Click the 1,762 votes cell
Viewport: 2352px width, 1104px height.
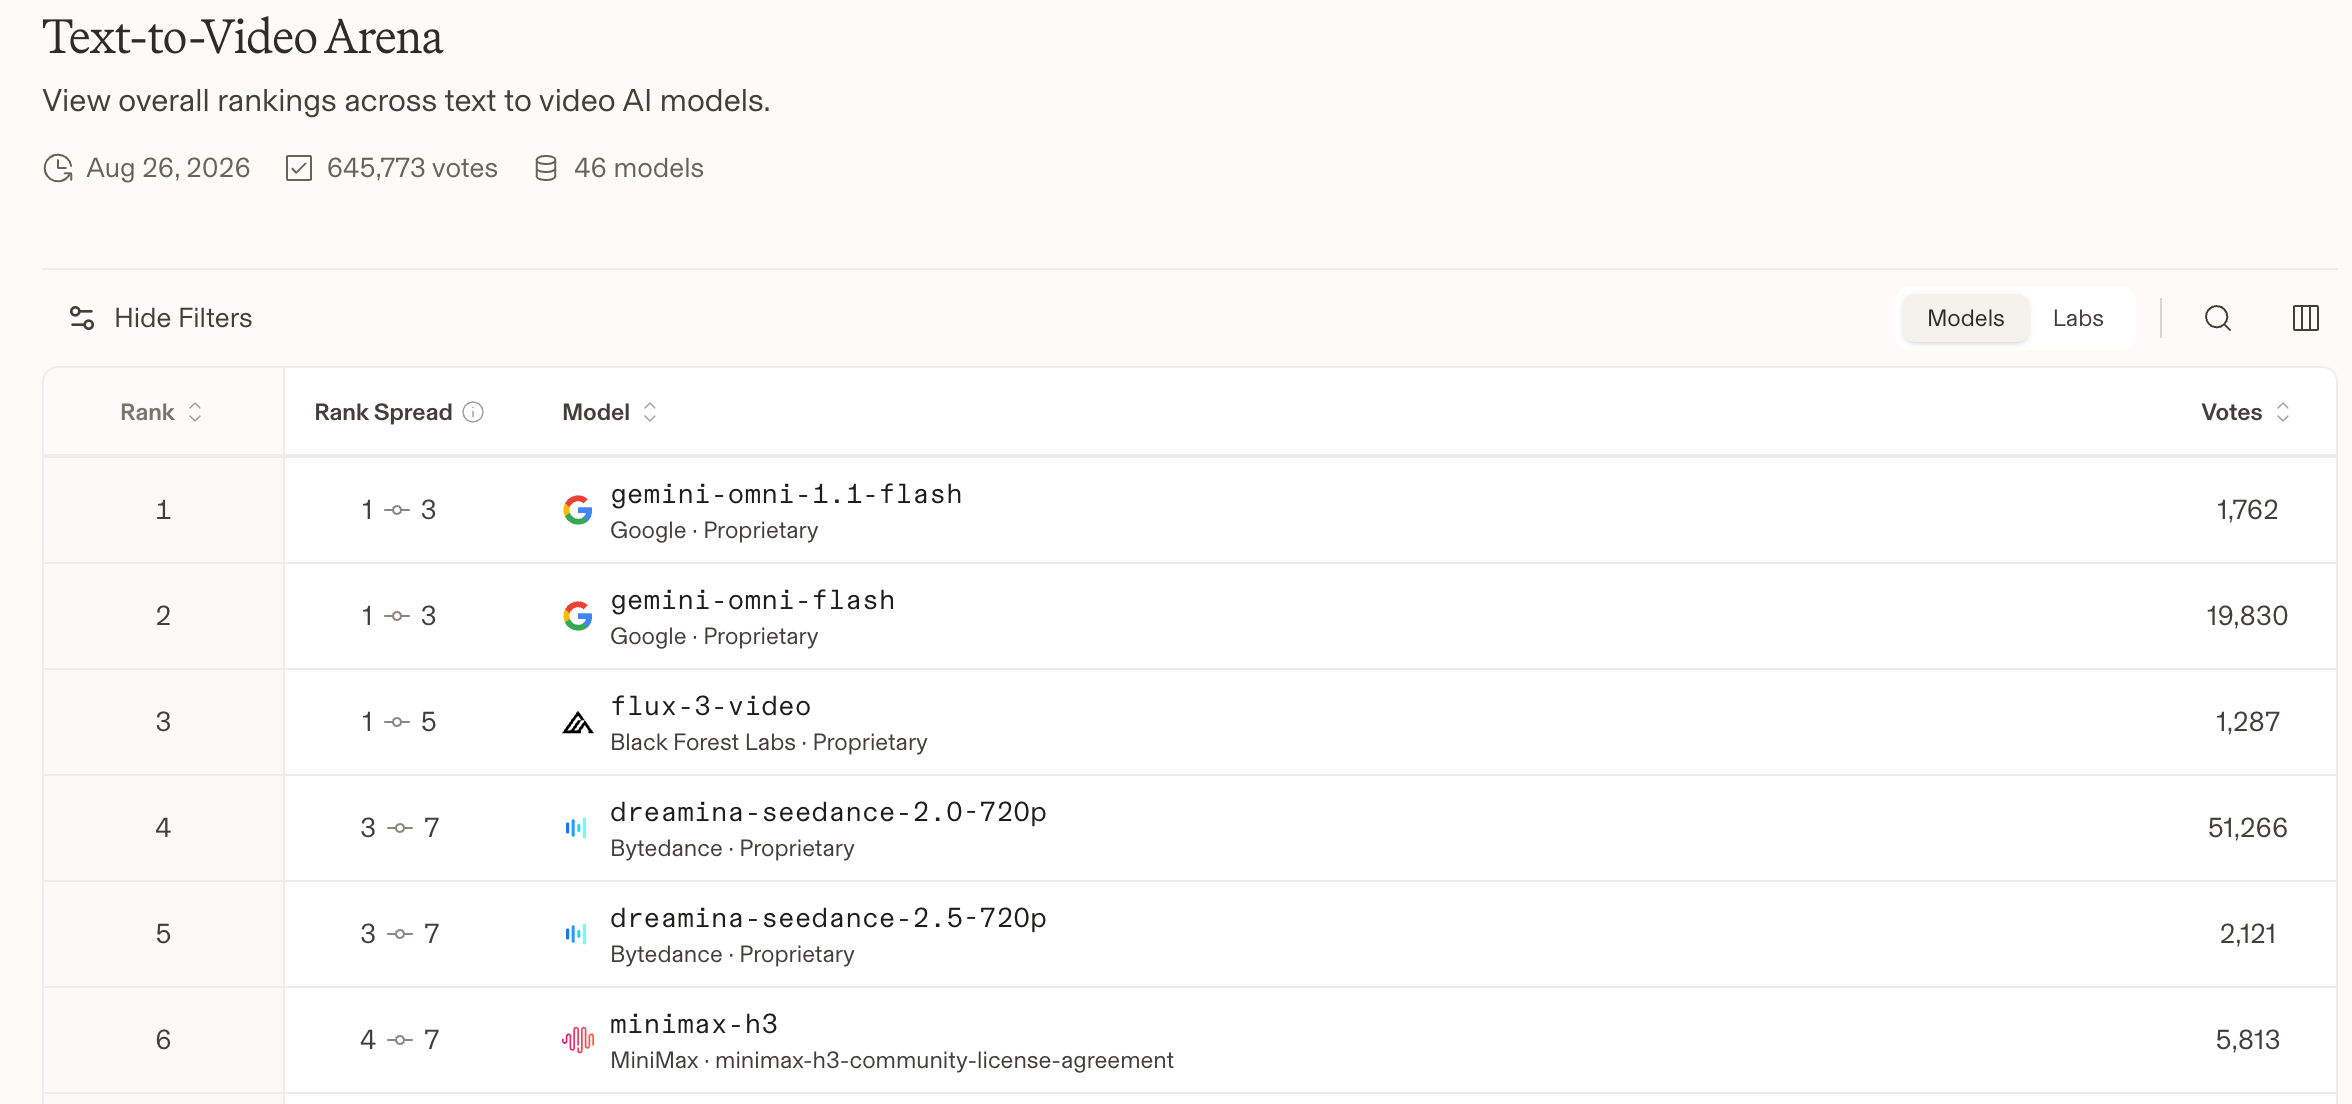(x=2247, y=510)
